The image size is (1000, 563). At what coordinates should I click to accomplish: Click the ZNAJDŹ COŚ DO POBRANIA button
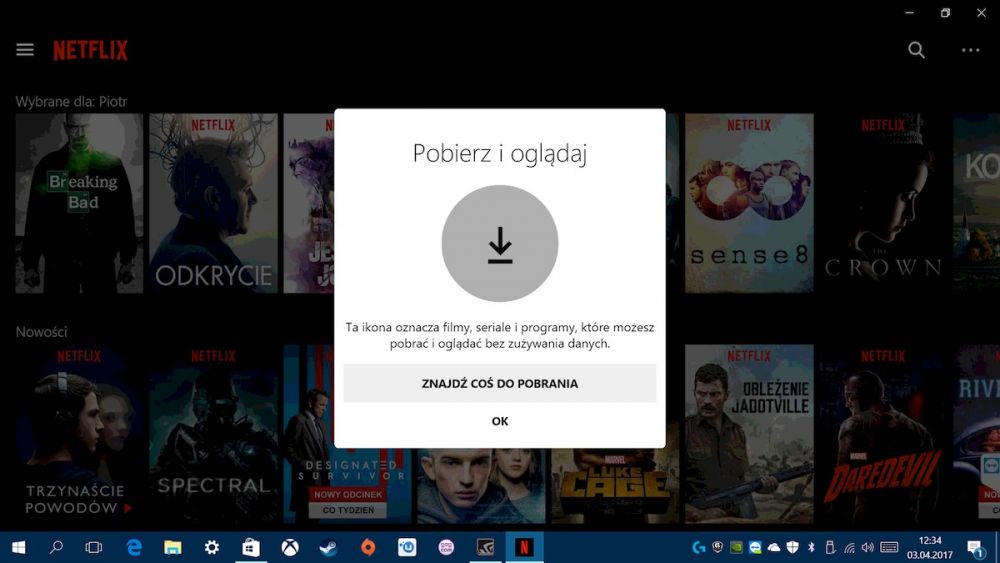pos(500,383)
